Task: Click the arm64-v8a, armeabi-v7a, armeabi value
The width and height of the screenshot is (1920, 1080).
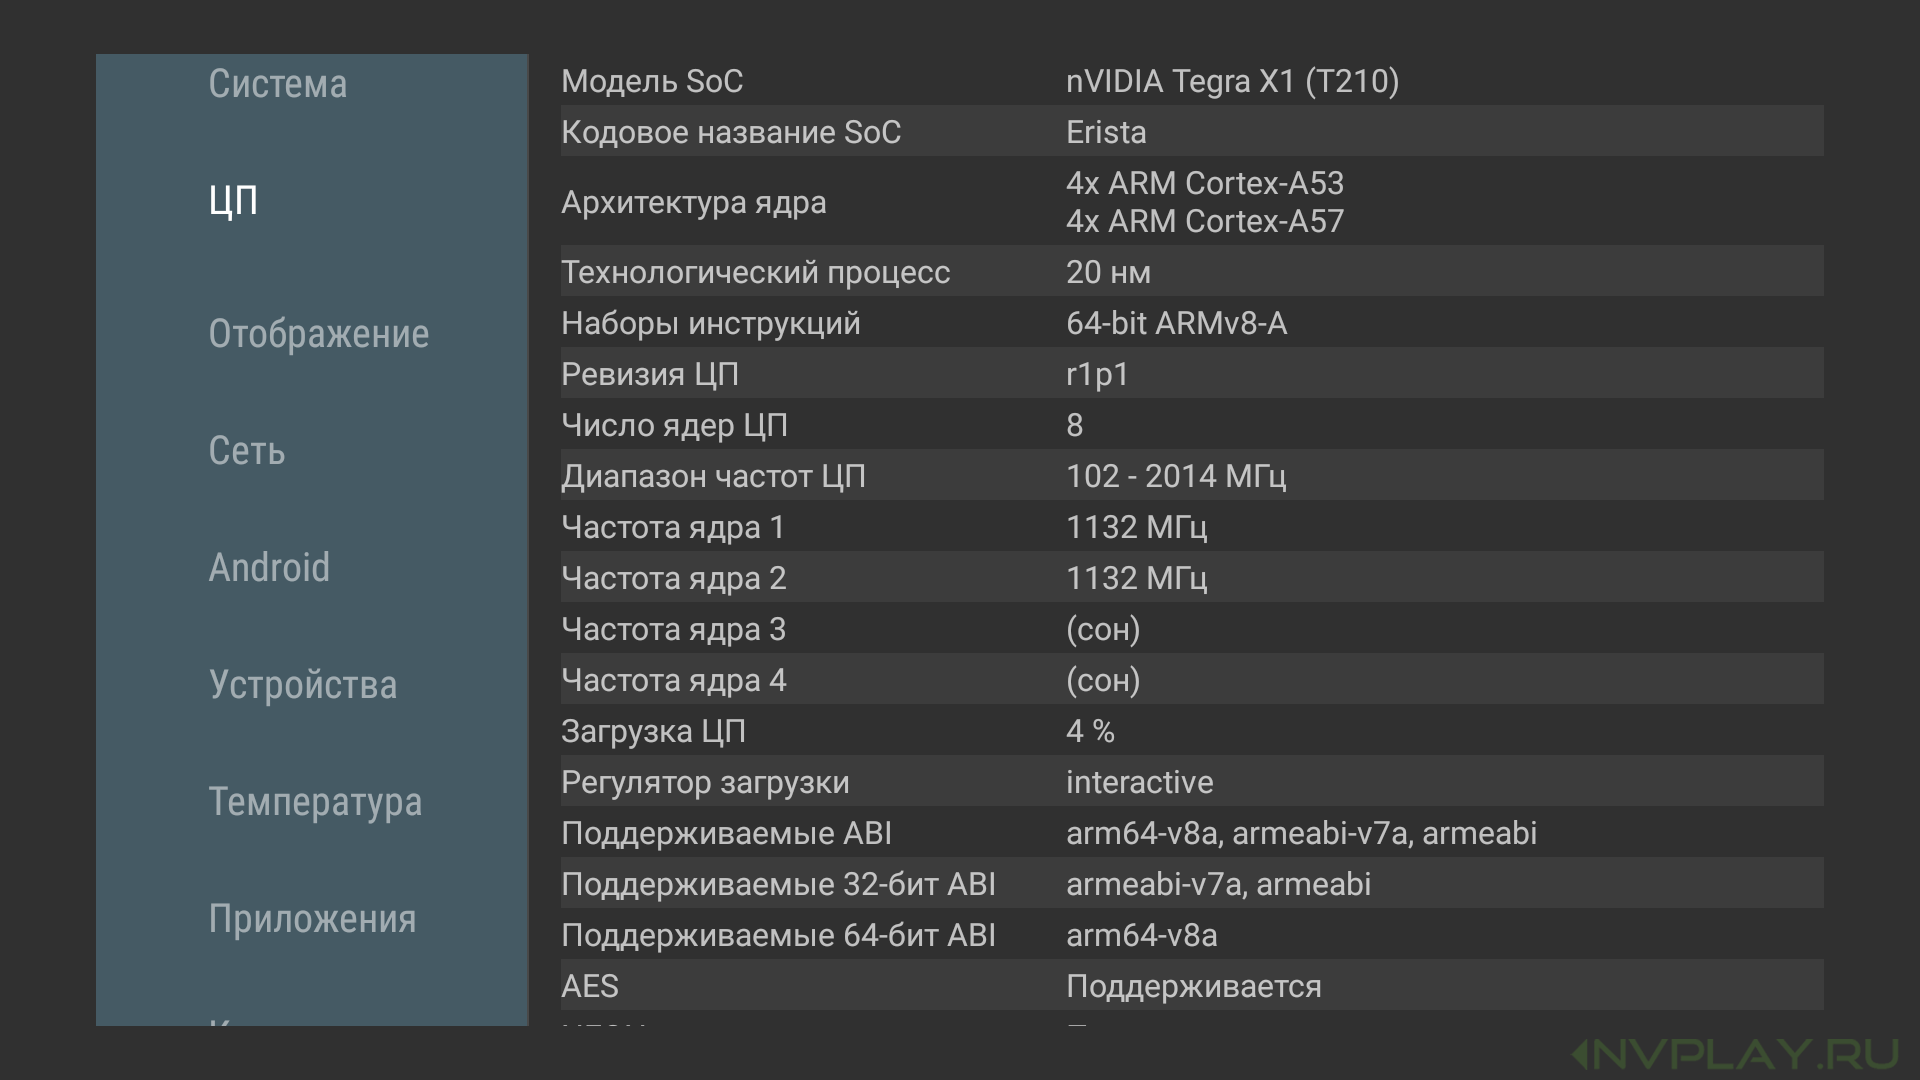Action: (1301, 833)
